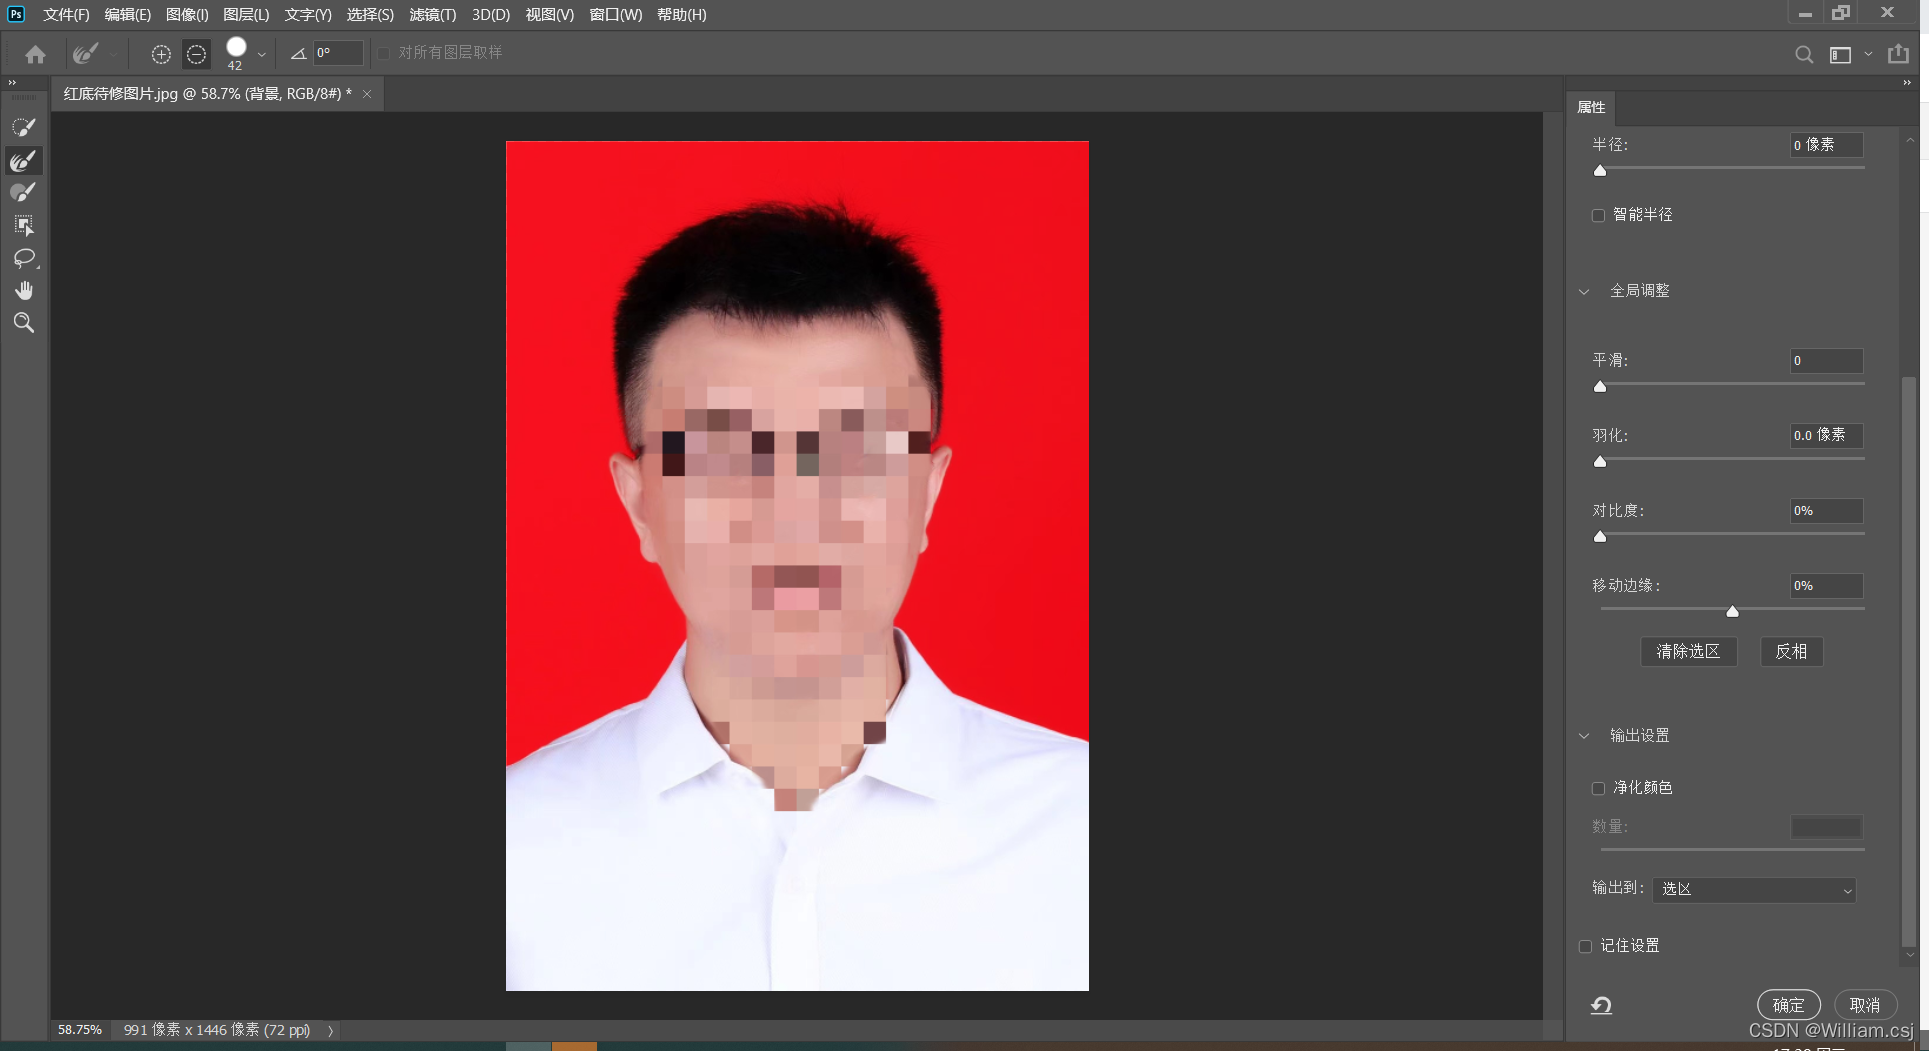
Task: Enable 净化颜色 checkbox
Action: coord(1598,788)
